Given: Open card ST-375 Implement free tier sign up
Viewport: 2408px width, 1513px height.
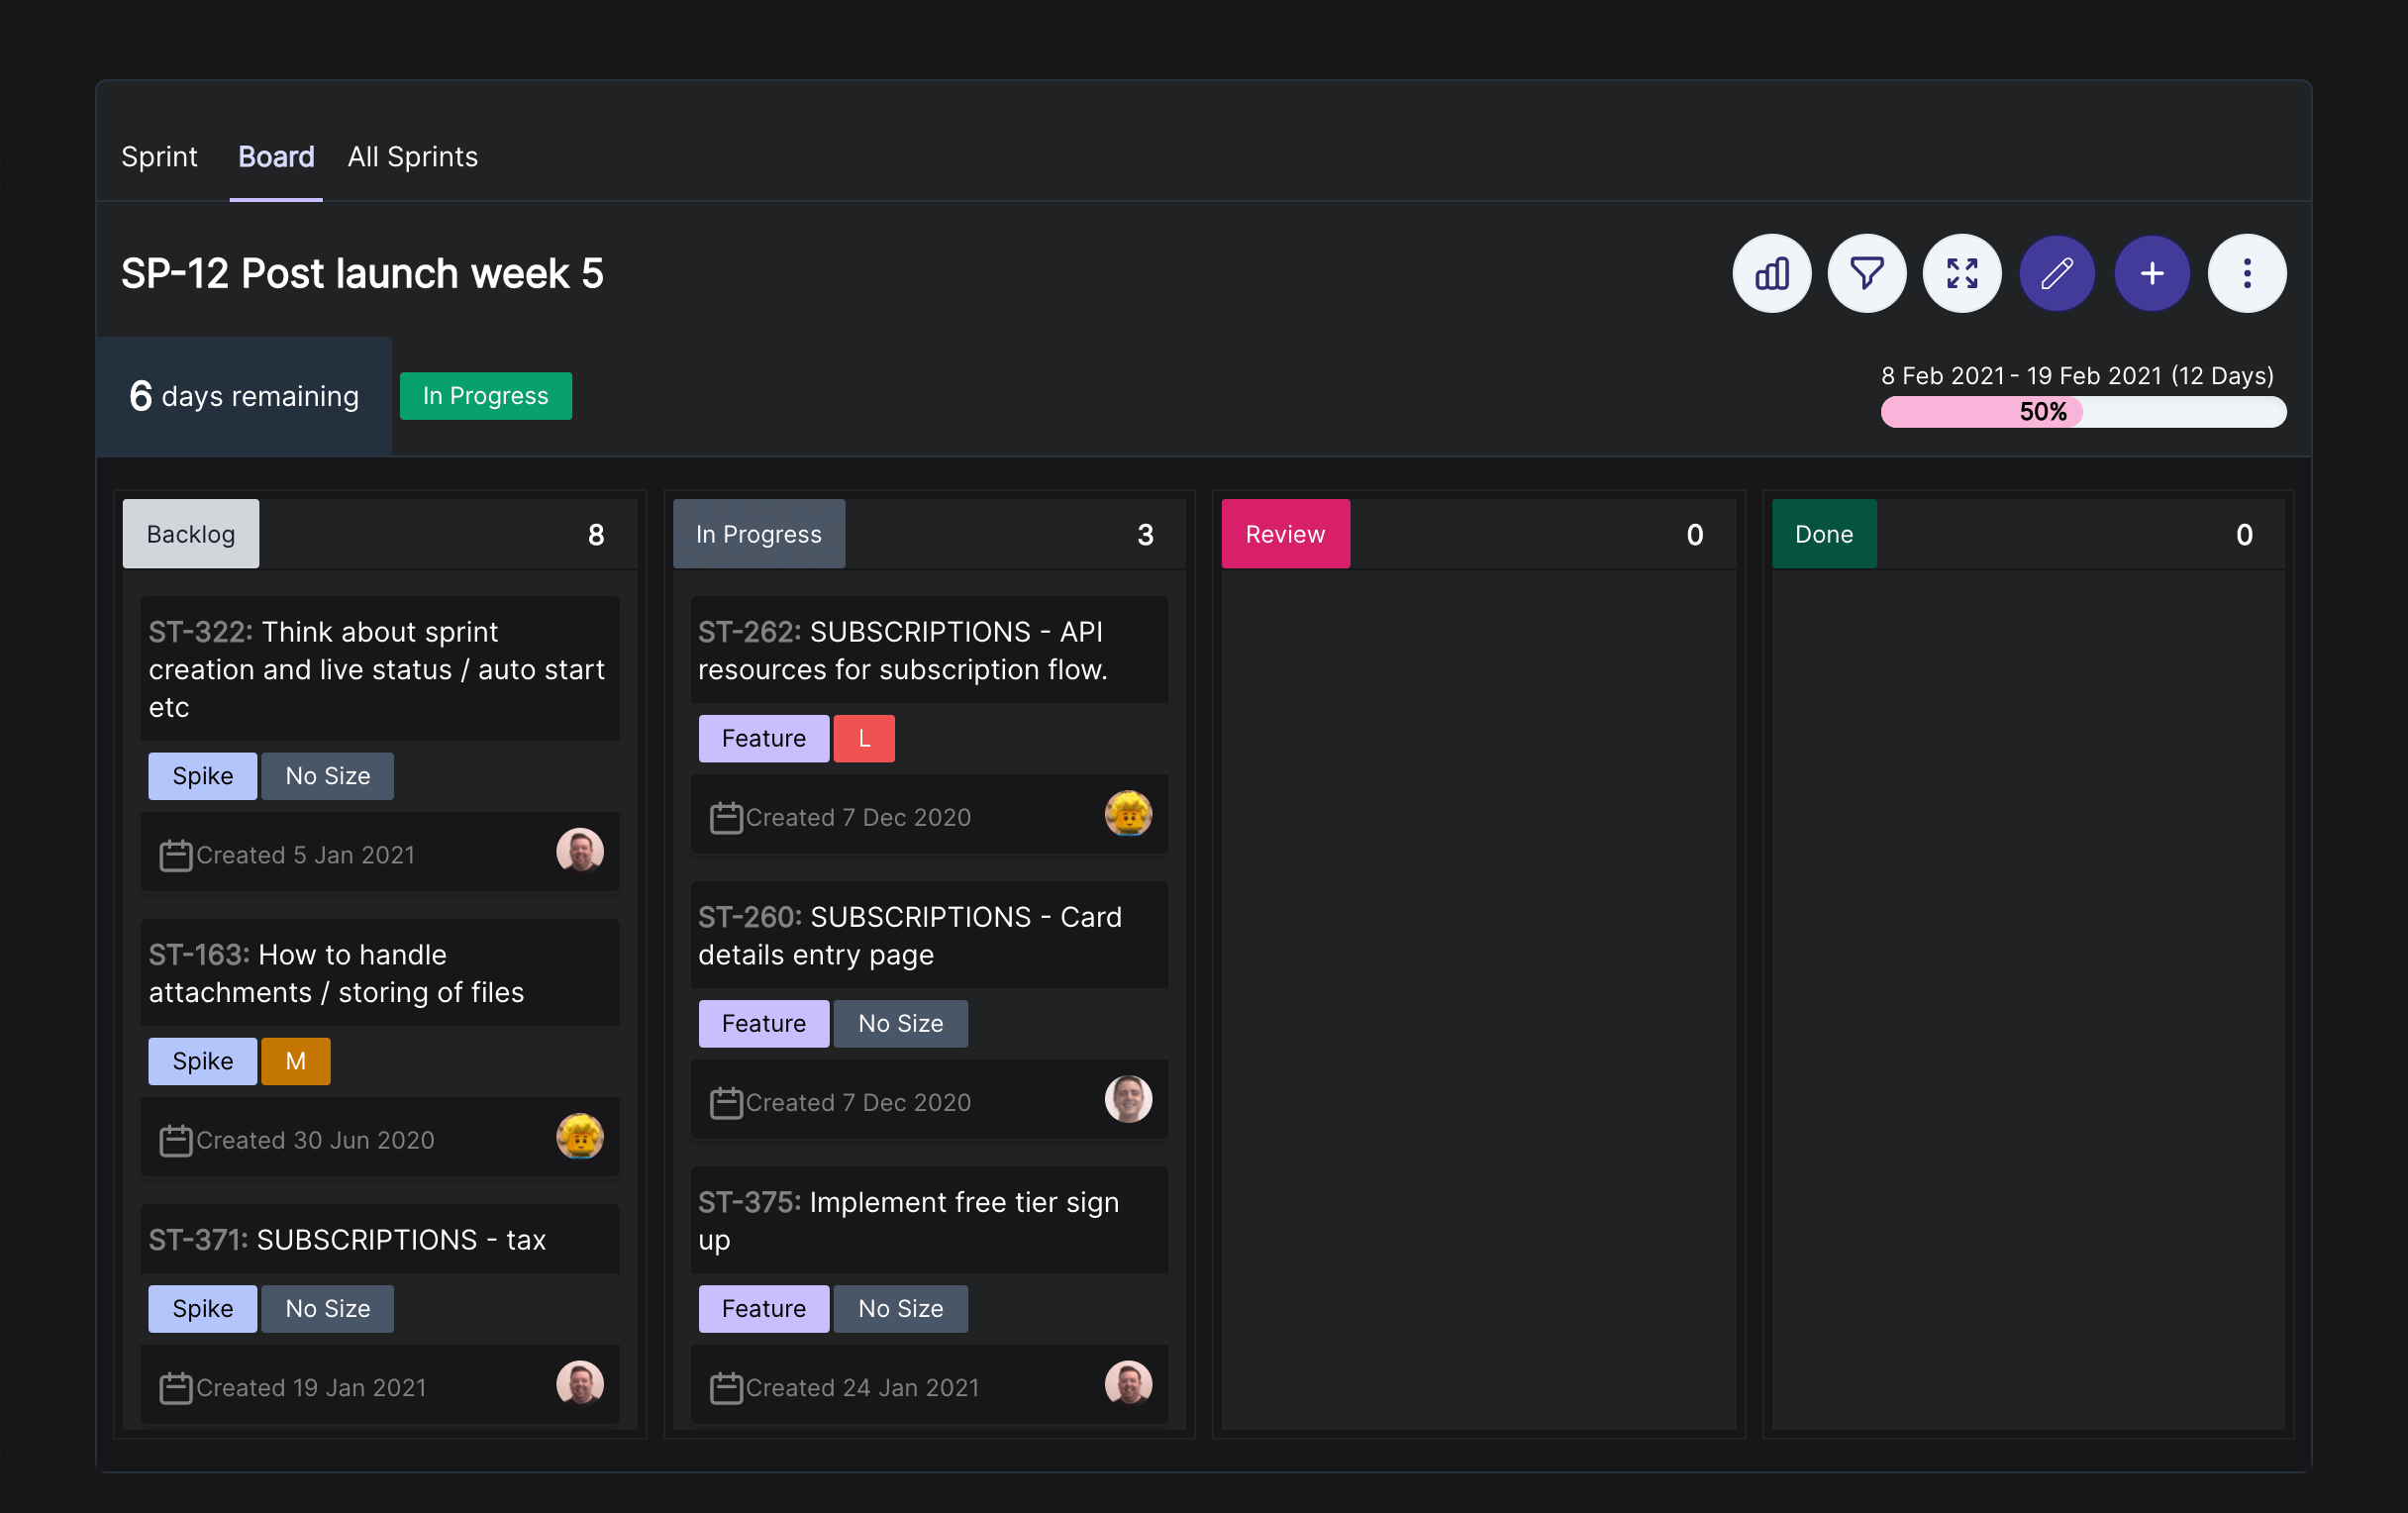Looking at the screenshot, I should coord(908,1220).
